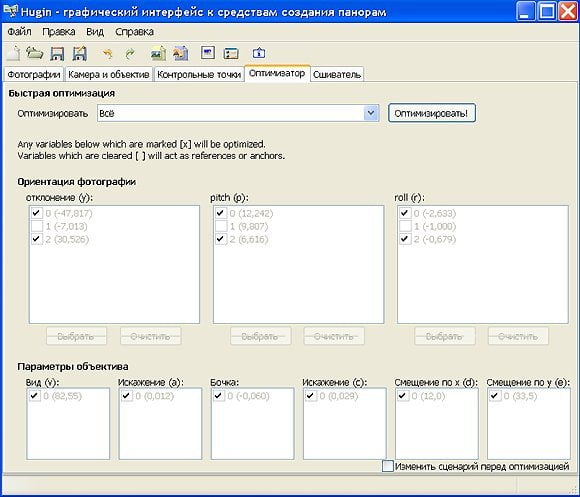Open the 'Справка' menu
Image resolution: width=580 pixels, height=497 pixels.
point(134,32)
